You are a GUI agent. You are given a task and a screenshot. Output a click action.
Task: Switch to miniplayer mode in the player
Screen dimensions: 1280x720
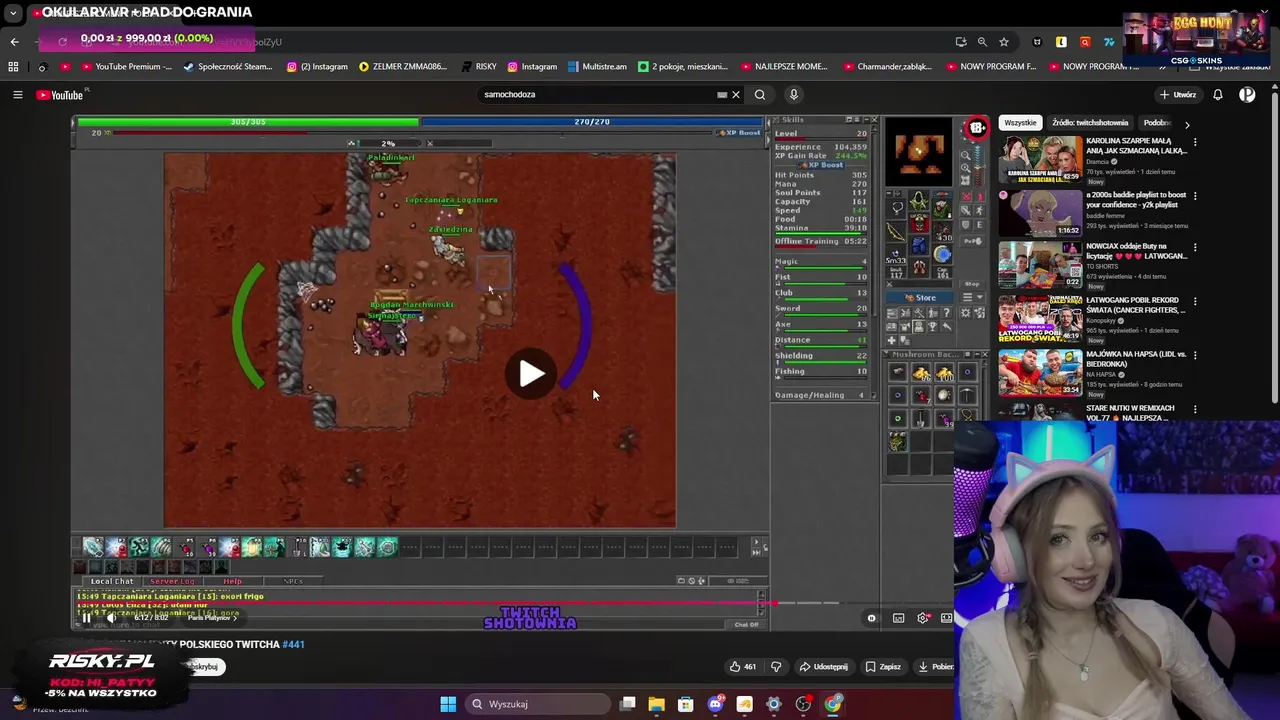coord(946,618)
